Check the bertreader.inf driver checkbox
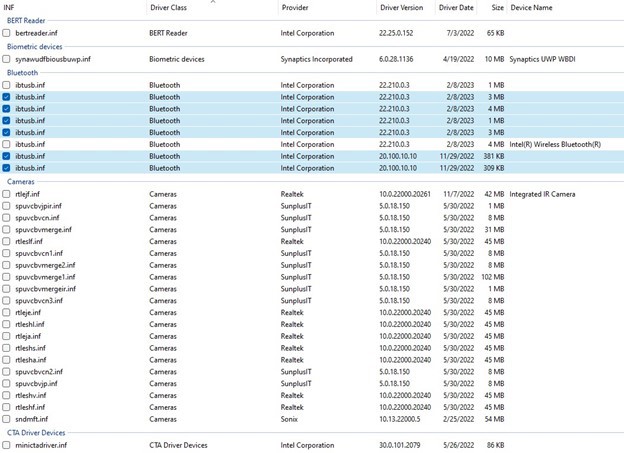624x453 pixels. tap(7, 33)
